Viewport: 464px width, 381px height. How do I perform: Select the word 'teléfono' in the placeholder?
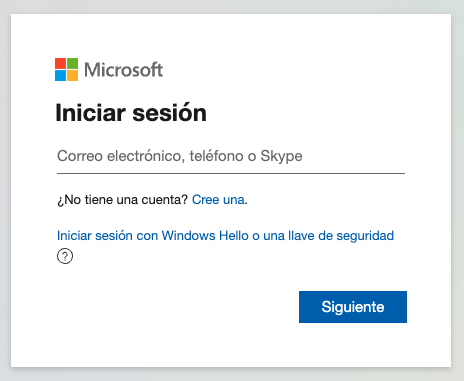coord(218,156)
